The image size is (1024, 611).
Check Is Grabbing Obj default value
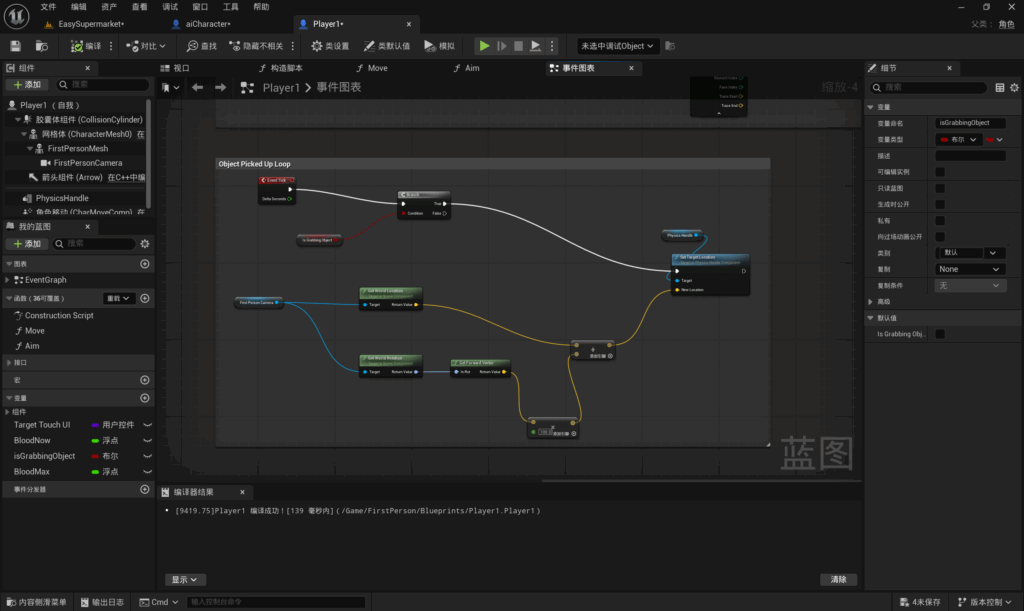[x=940, y=334]
